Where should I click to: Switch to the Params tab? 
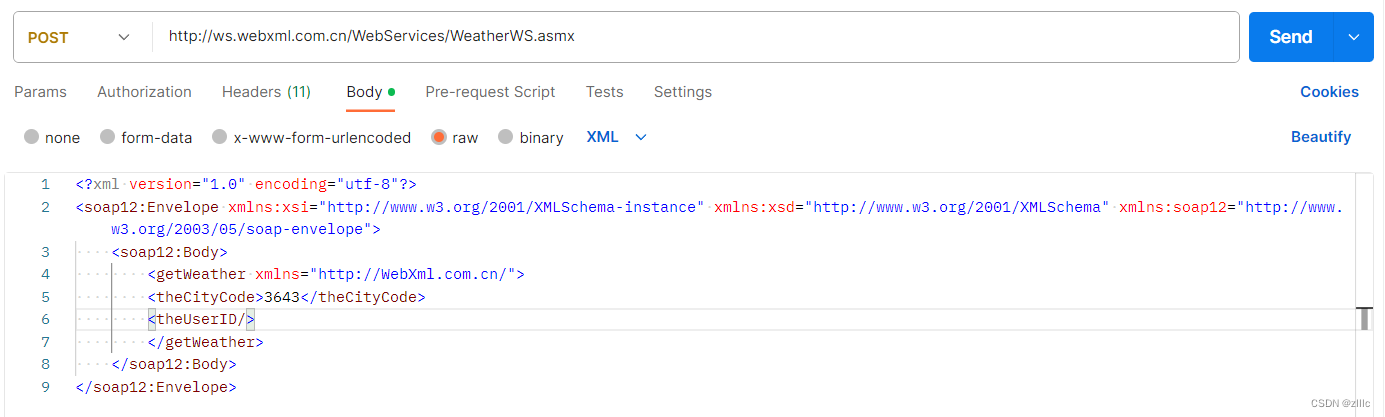40,92
